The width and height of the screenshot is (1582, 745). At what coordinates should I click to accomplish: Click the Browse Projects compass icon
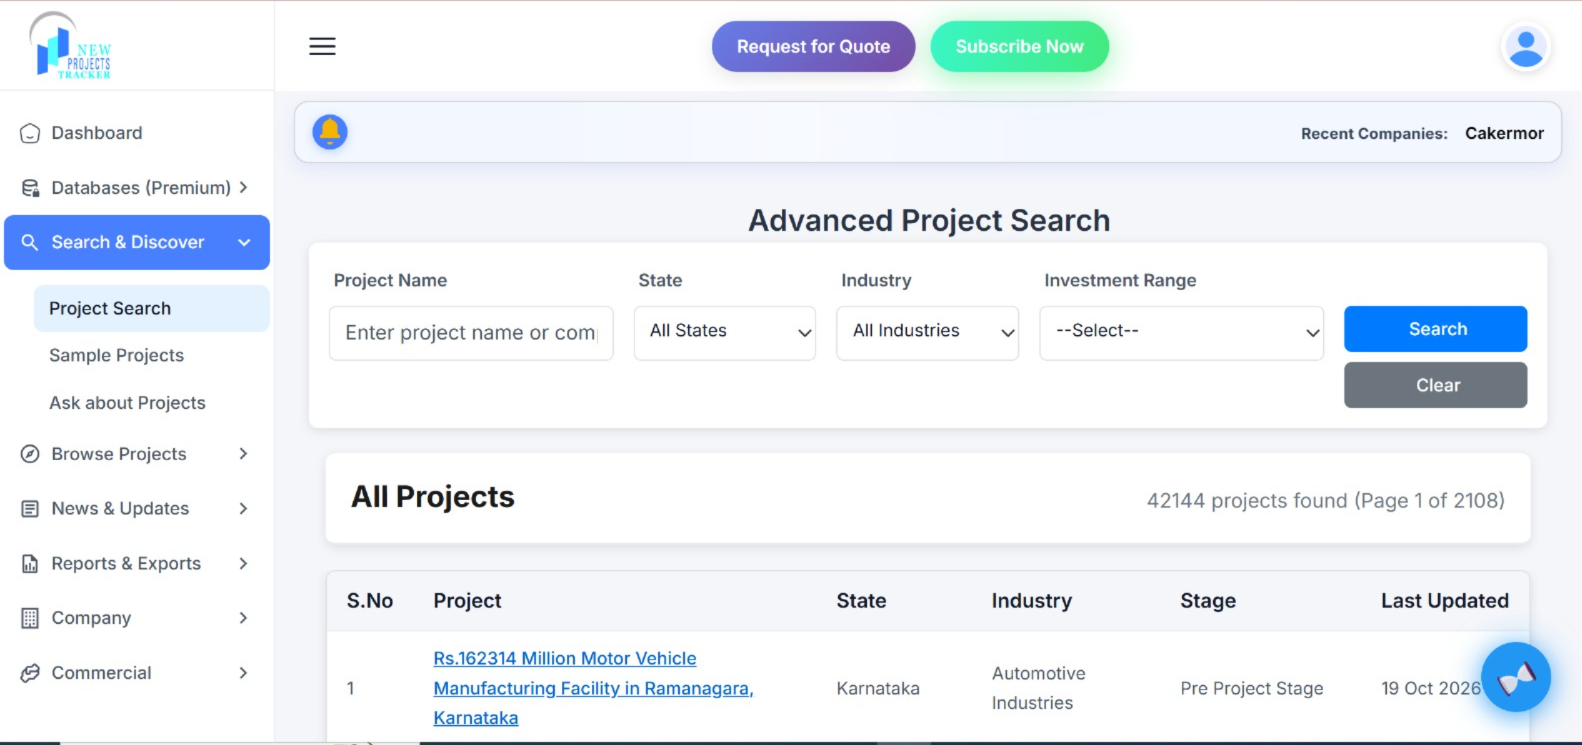(x=30, y=454)
